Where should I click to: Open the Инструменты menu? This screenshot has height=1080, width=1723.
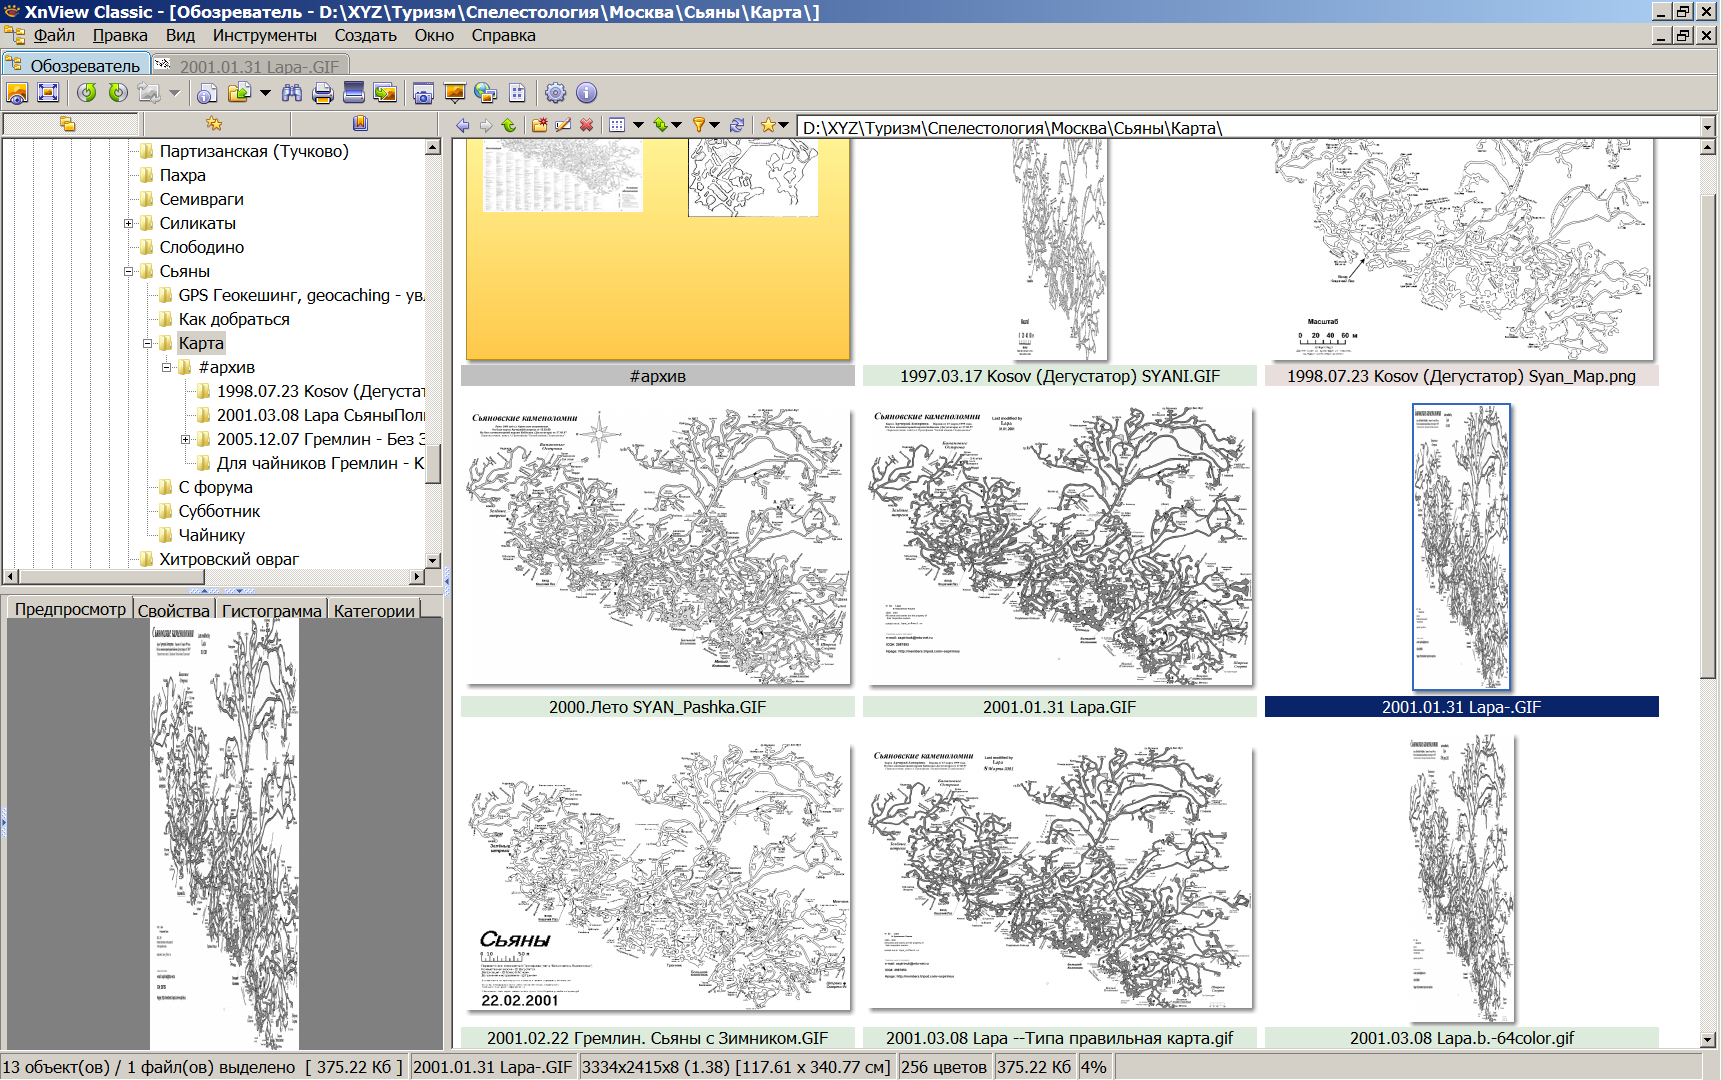[x=264, y=35]
